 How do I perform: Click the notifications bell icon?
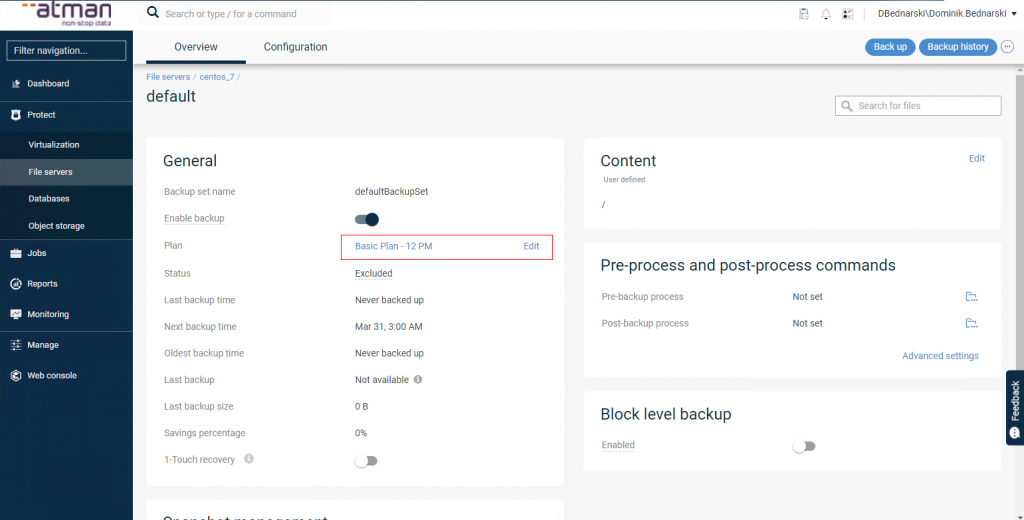click(x=826, y=14)
